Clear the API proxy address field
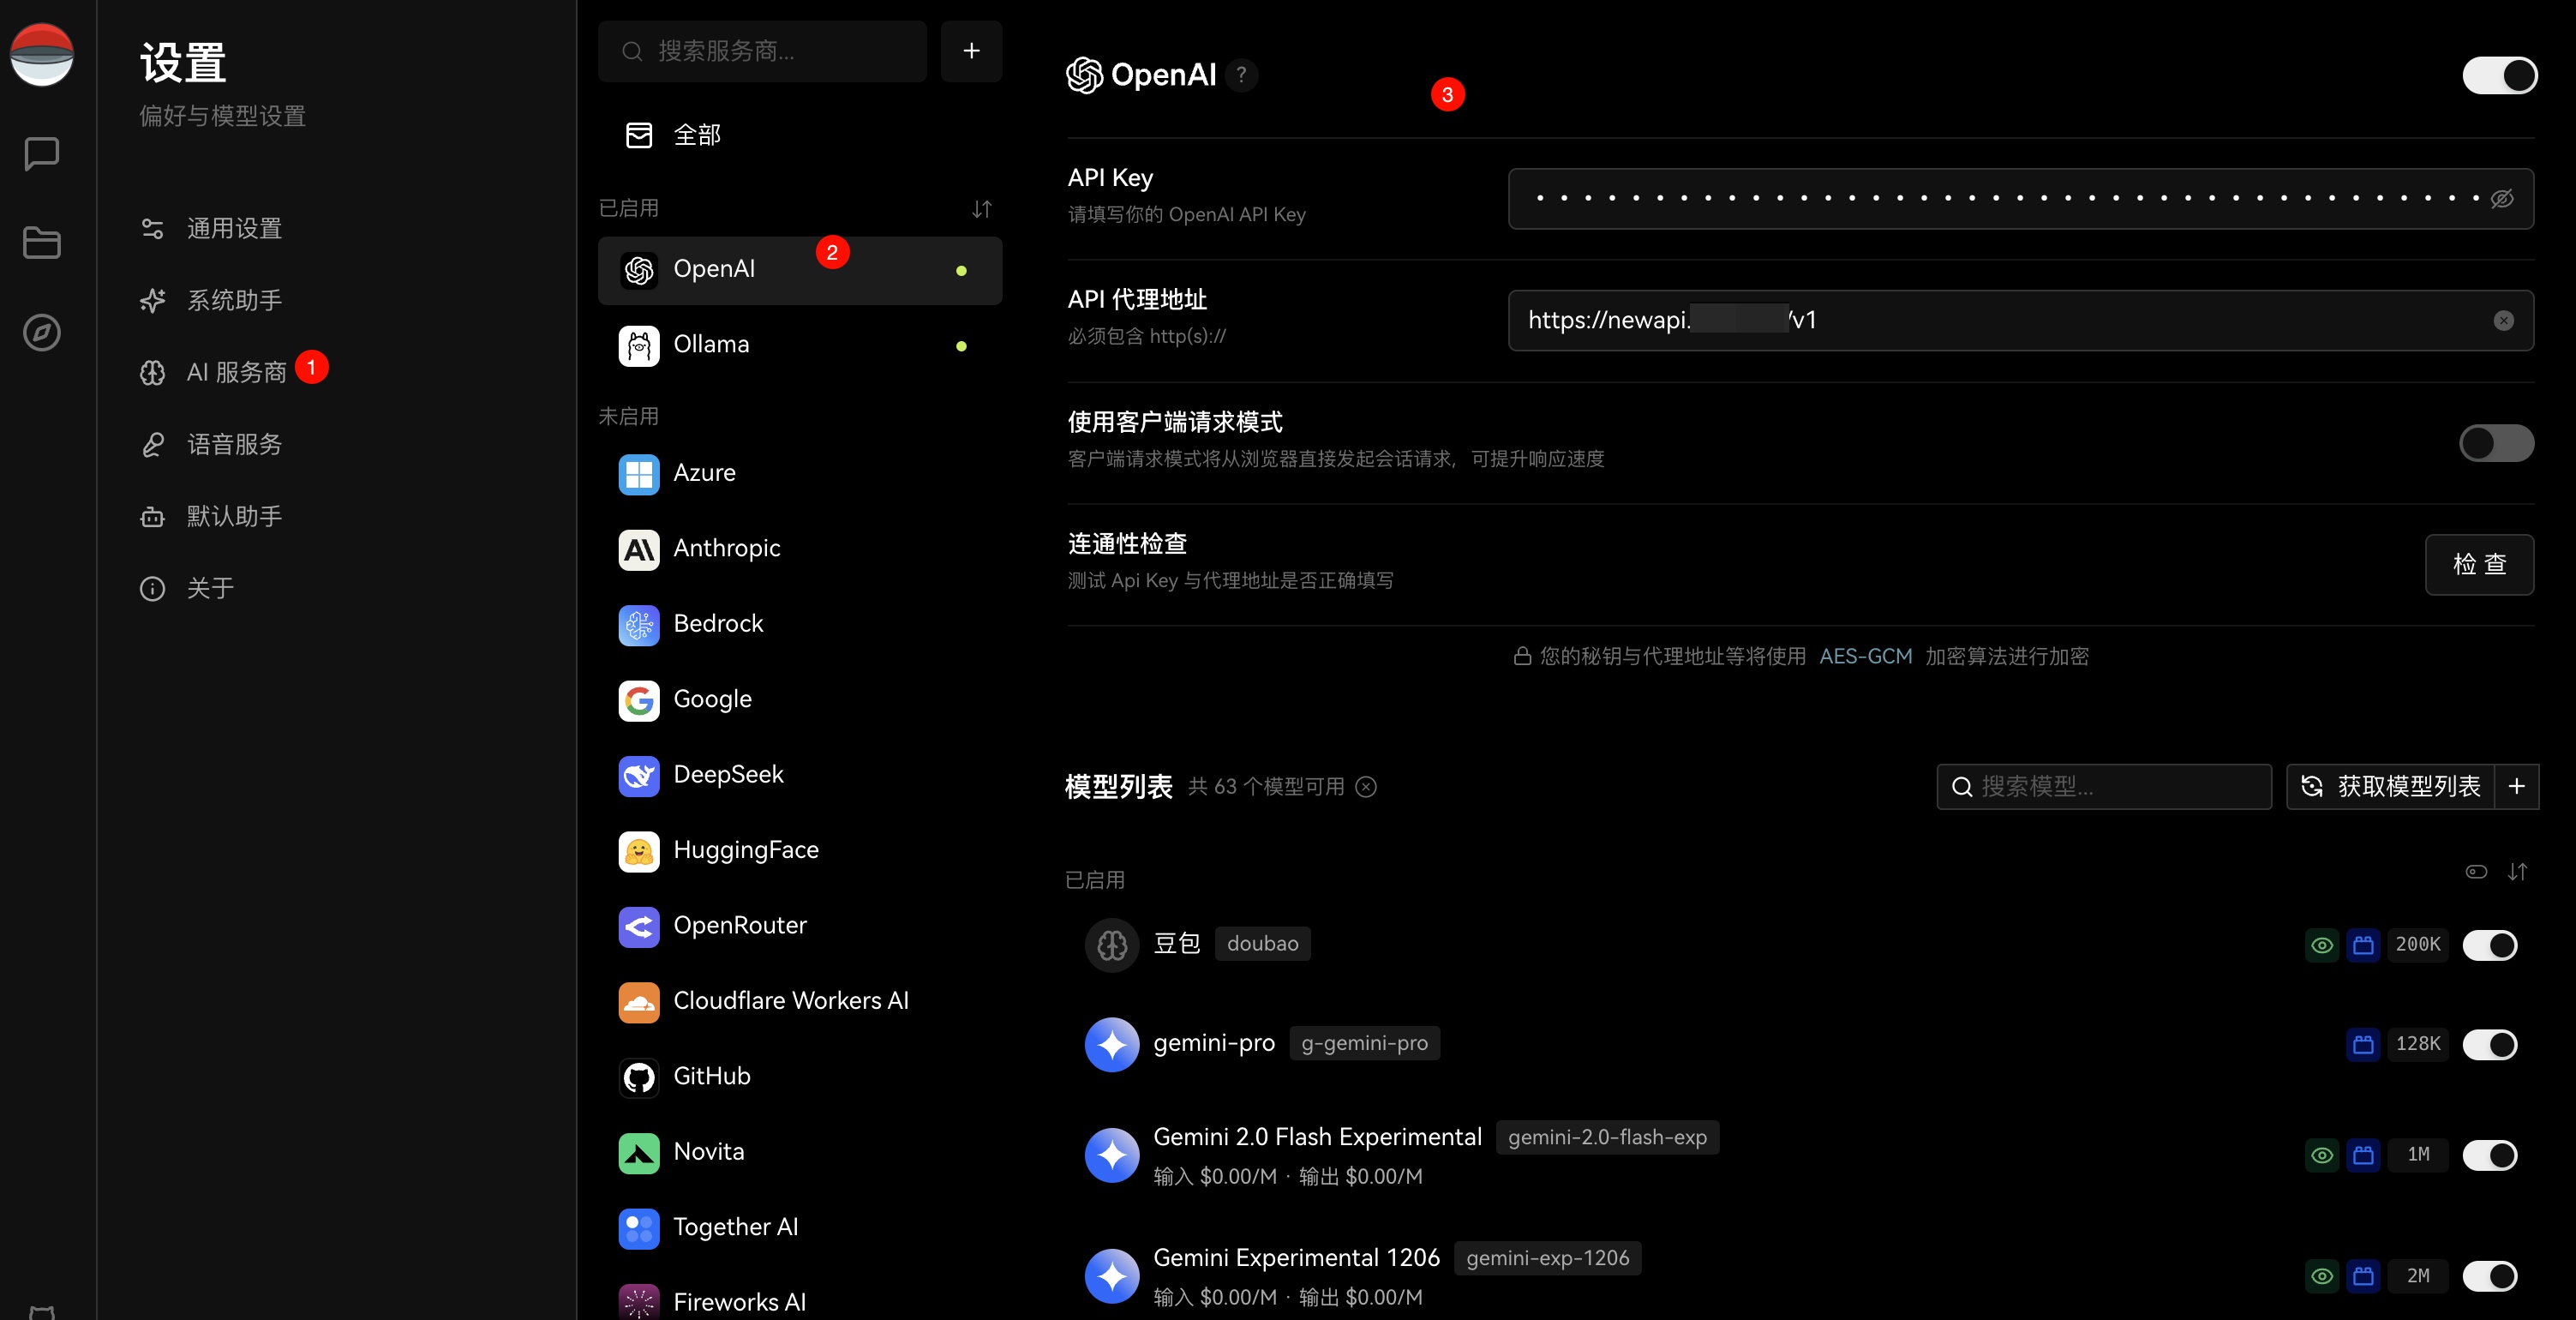The height and width of the screenshot is (1320, 2576). point(2503,321)
